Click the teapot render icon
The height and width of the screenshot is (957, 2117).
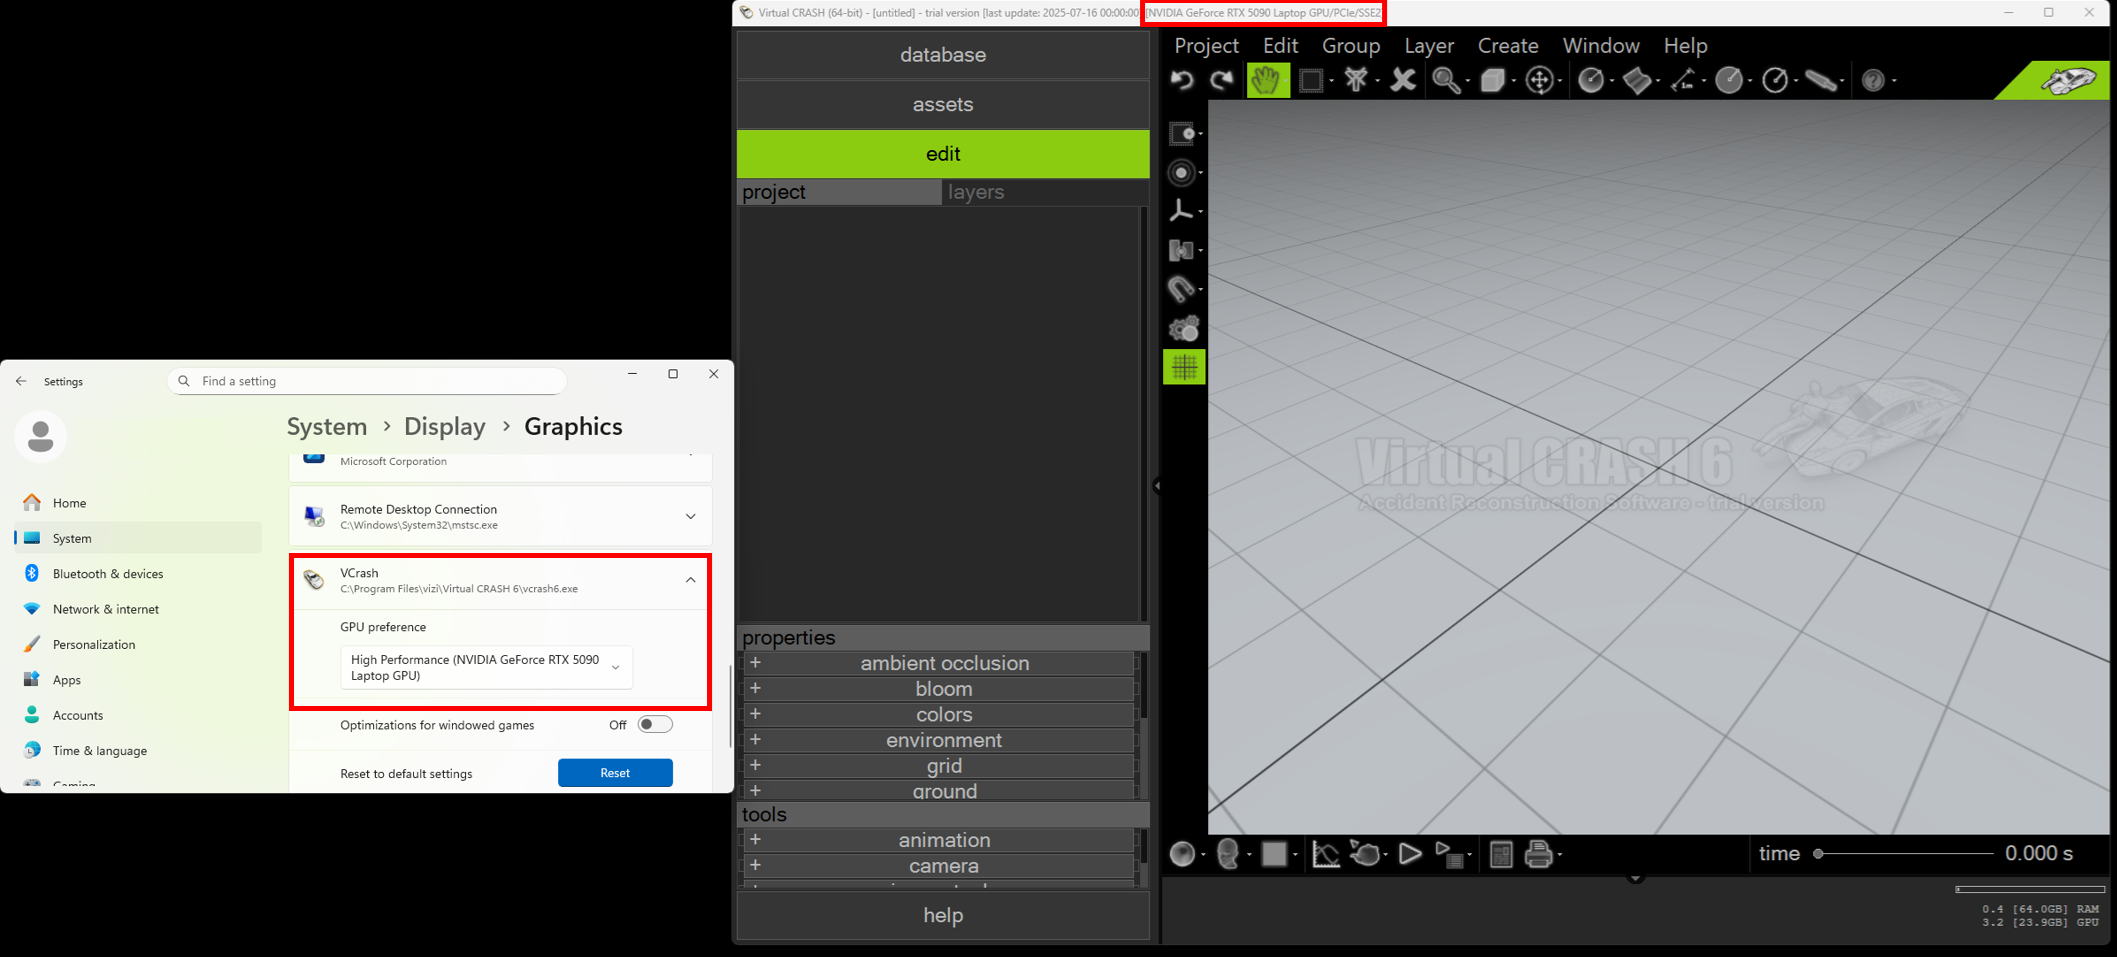1366,854
